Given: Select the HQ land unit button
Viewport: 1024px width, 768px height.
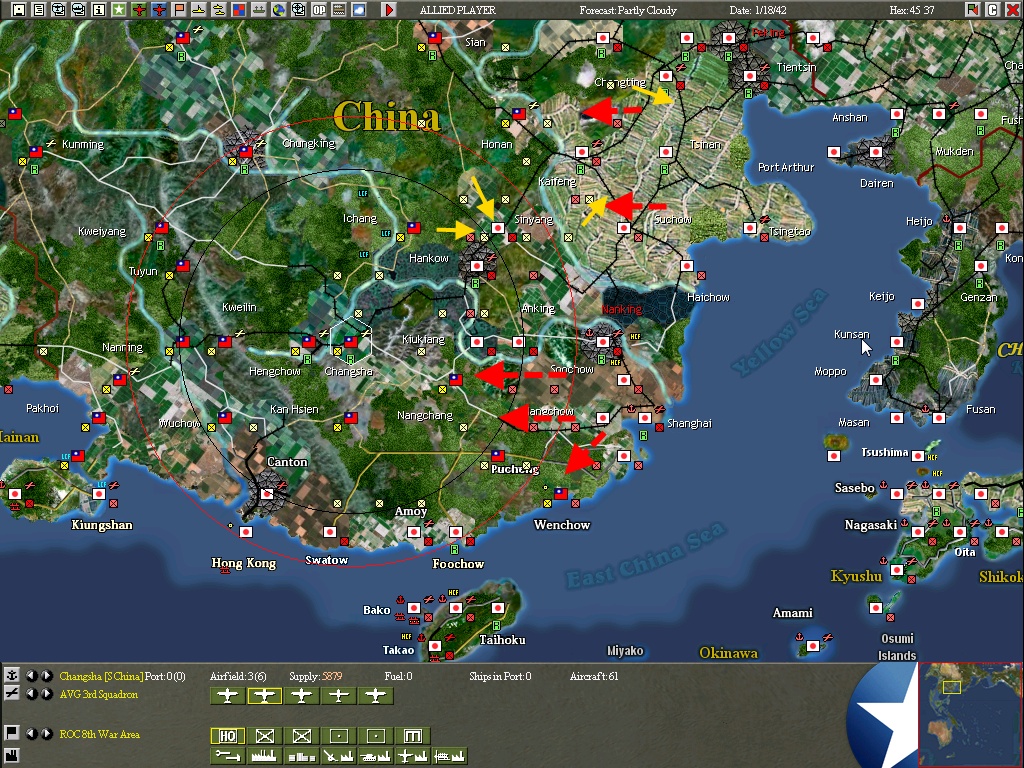Looking at the screenshot, I should pyautogui.click(x=227, y=736).
